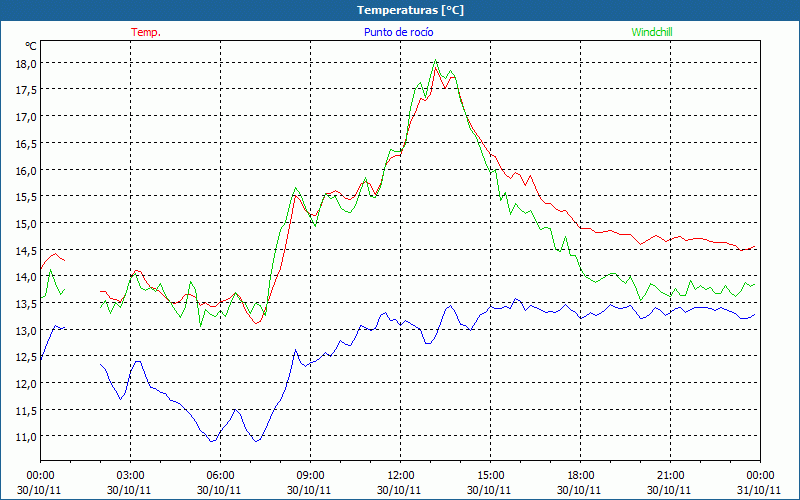This screenshot has width=800, height=500.
Task: Click the 12,0 y-axis value
Action: tap(26, 384)
